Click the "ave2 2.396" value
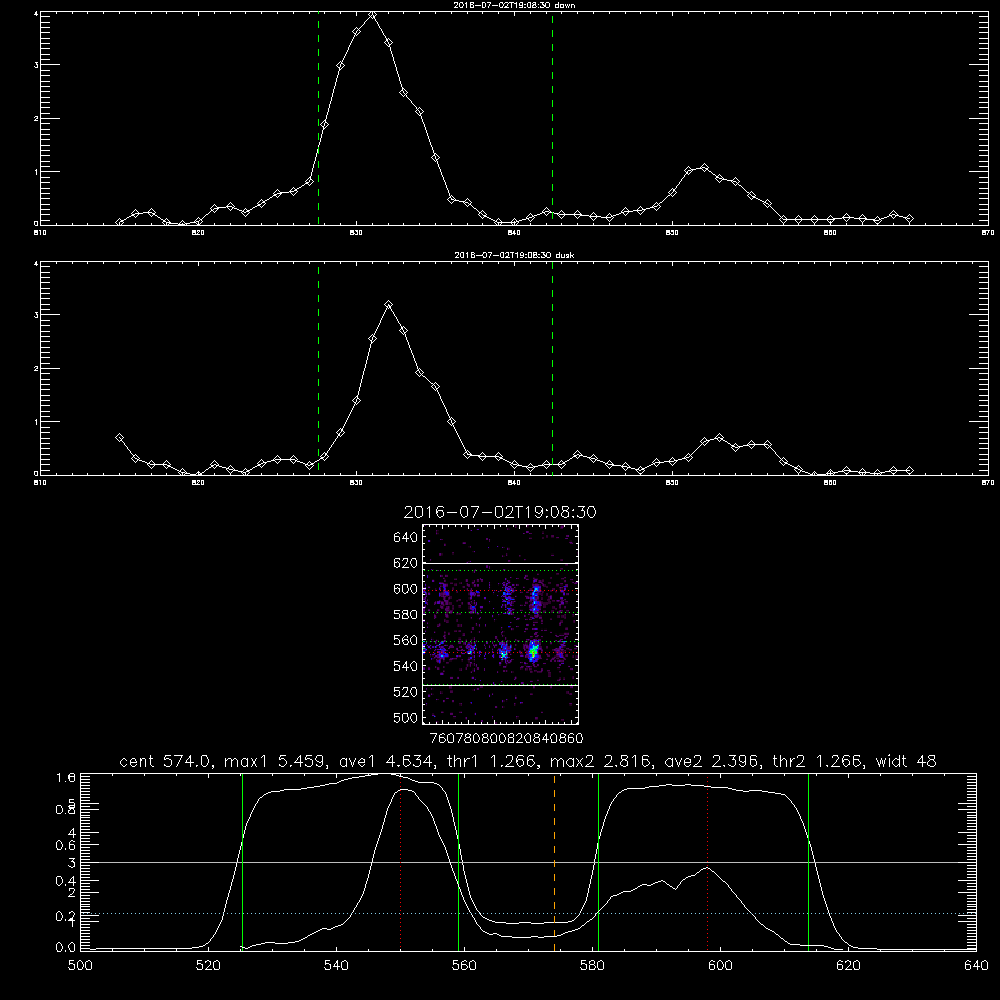This screenshot has height=1000, width=1000. pyautogui.click(x=712, y=761)
